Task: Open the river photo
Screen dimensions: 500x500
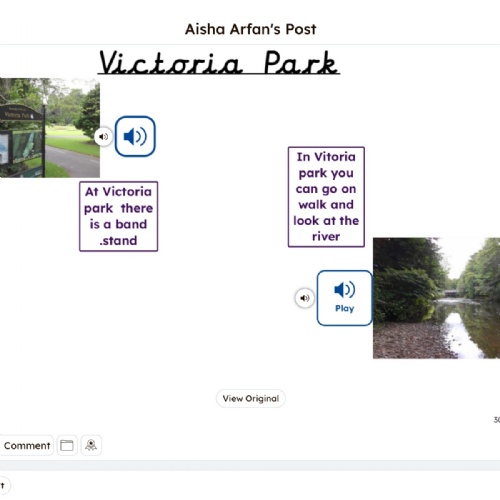Action: [x=436, y=298]
